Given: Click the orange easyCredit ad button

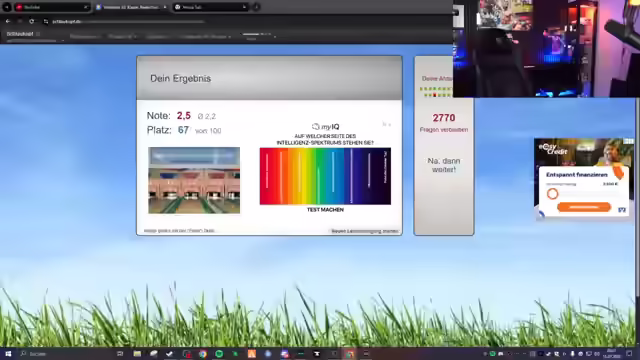Looking at the screenshot, I should click(584, 207).
